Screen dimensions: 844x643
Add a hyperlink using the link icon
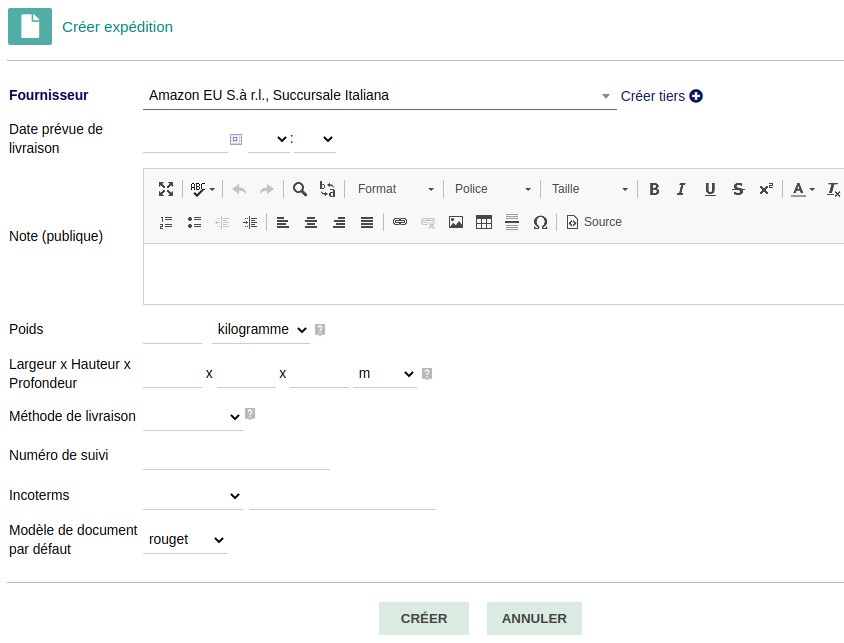click(400, 222)
